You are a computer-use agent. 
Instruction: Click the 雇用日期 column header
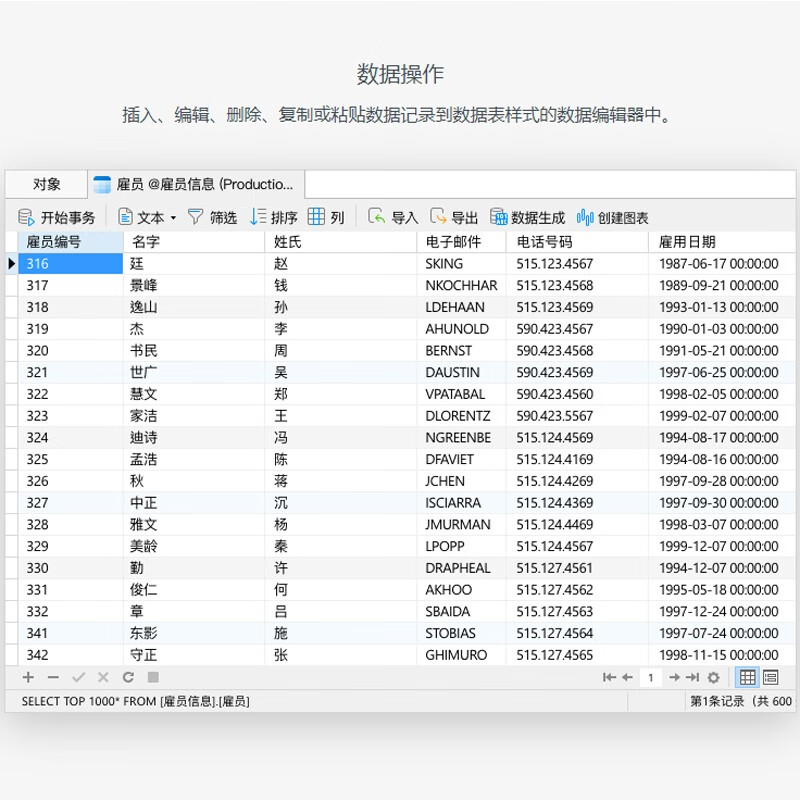[688, 242]
